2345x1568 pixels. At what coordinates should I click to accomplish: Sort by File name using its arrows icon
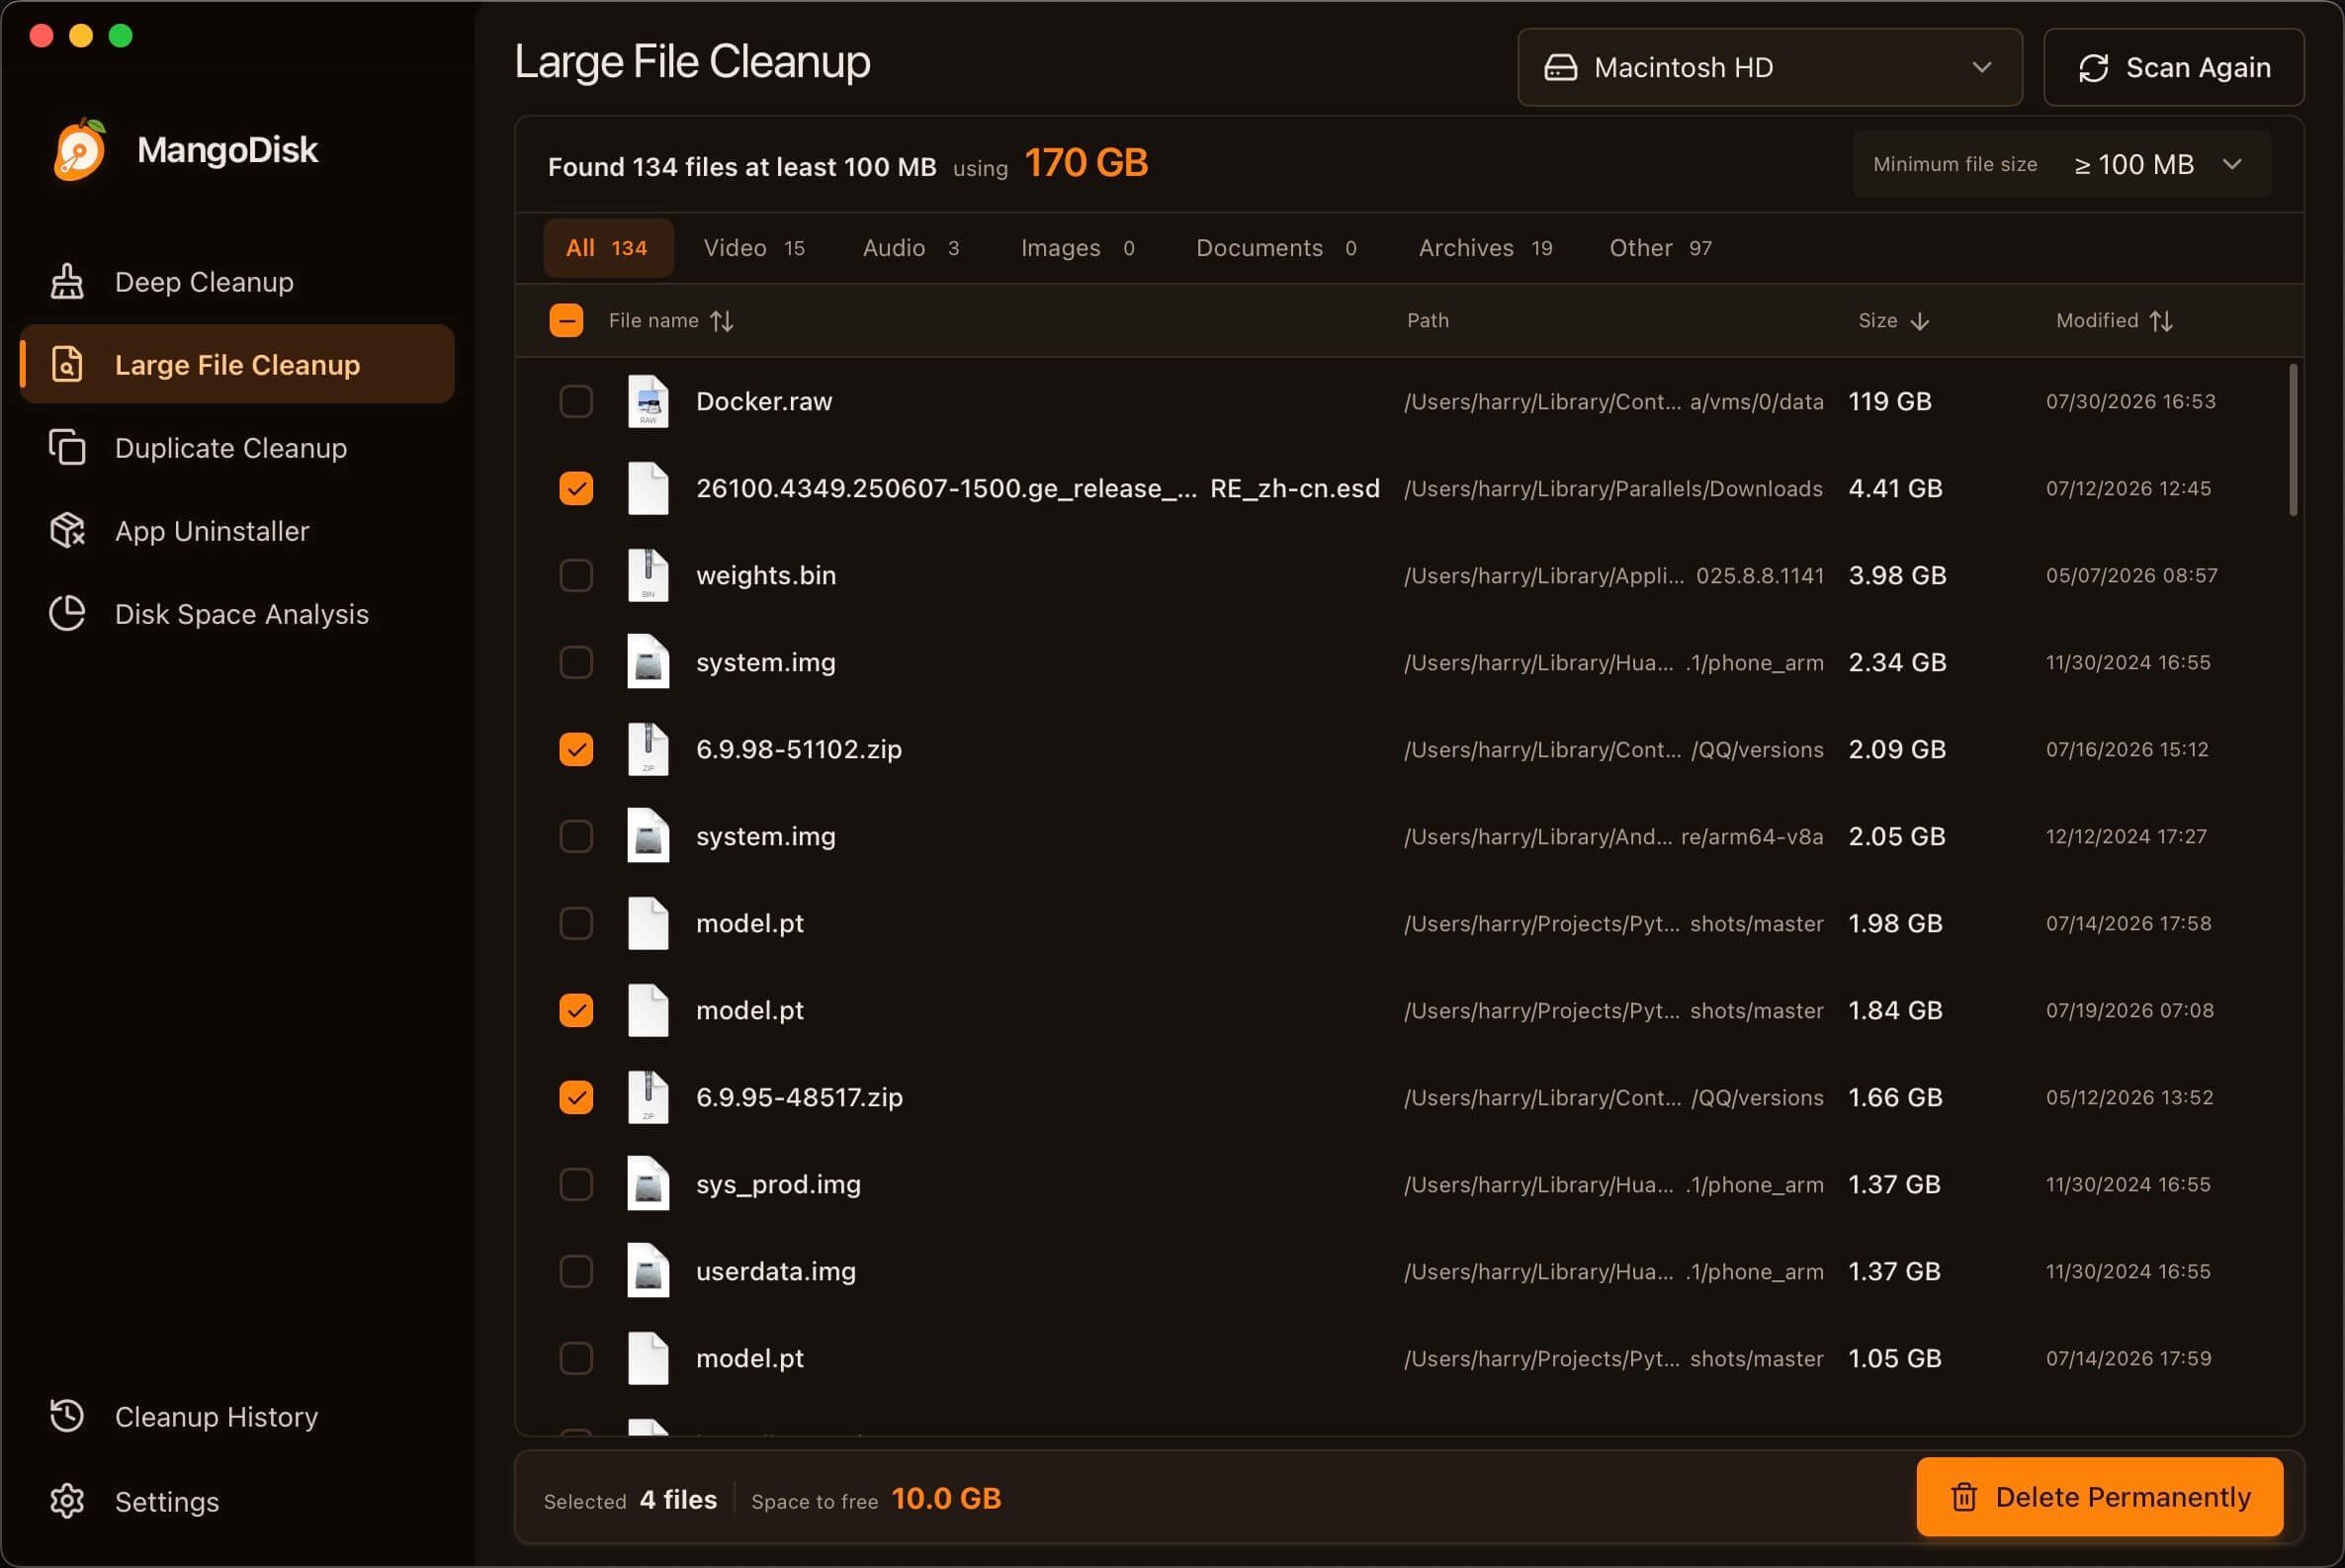722,321
